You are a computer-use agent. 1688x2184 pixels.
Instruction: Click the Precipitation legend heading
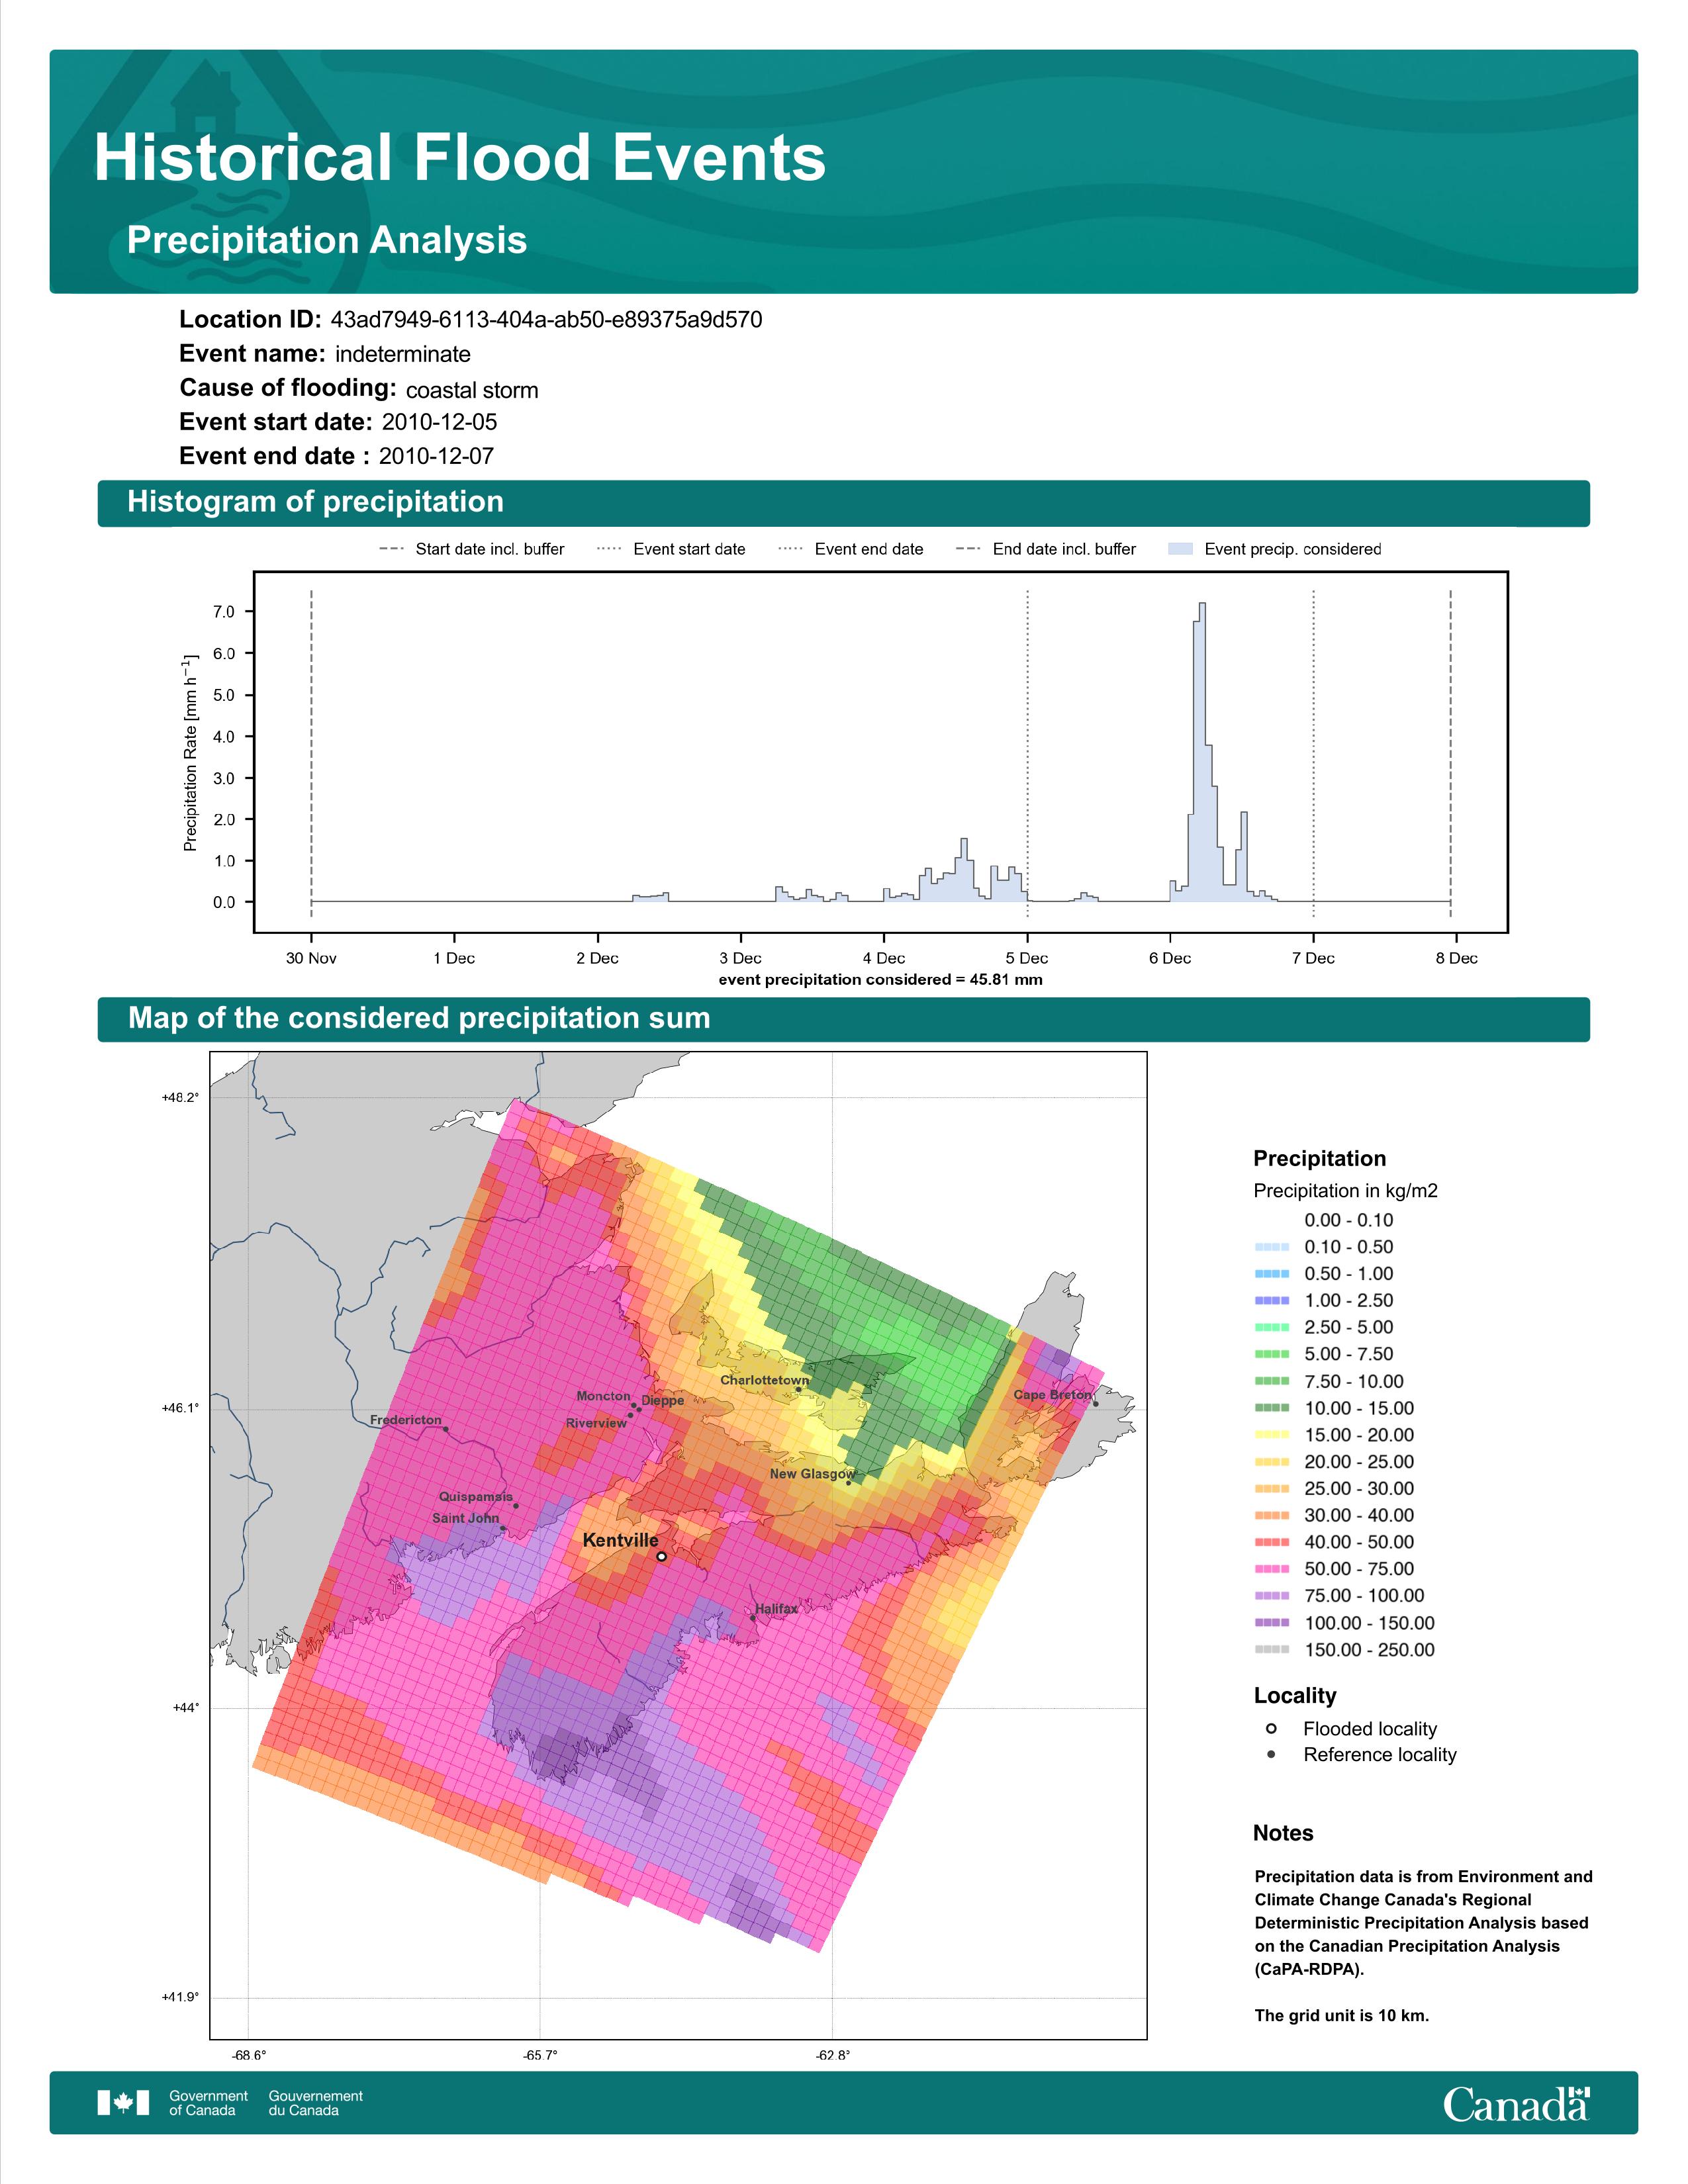coord(1319,1159)
